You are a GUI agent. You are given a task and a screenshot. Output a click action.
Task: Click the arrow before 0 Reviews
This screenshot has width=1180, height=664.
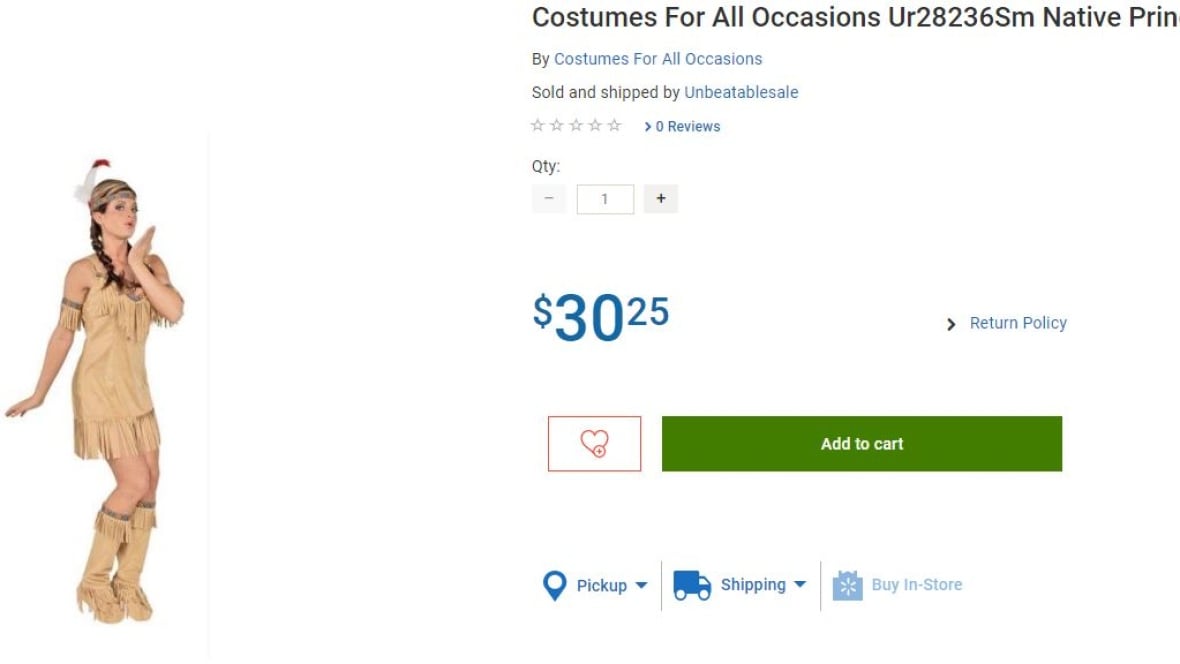[x=648, y=127]
